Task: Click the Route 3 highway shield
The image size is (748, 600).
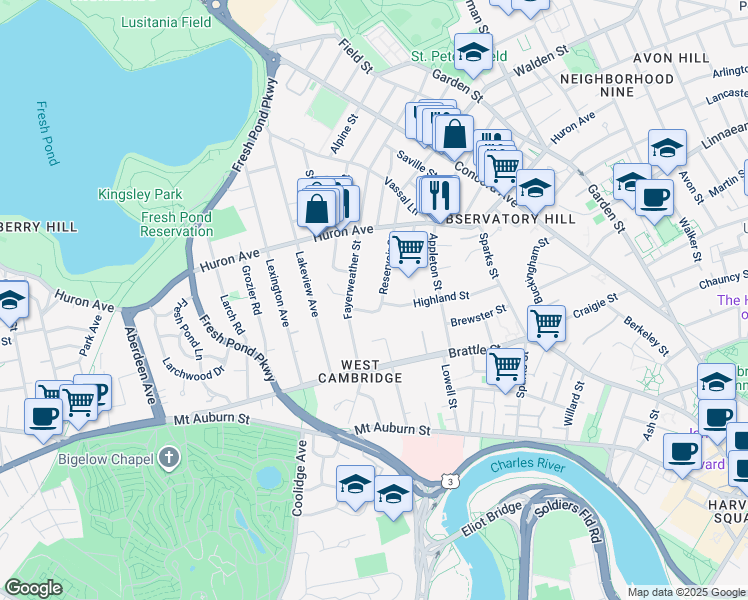Action: click(452, 483)
